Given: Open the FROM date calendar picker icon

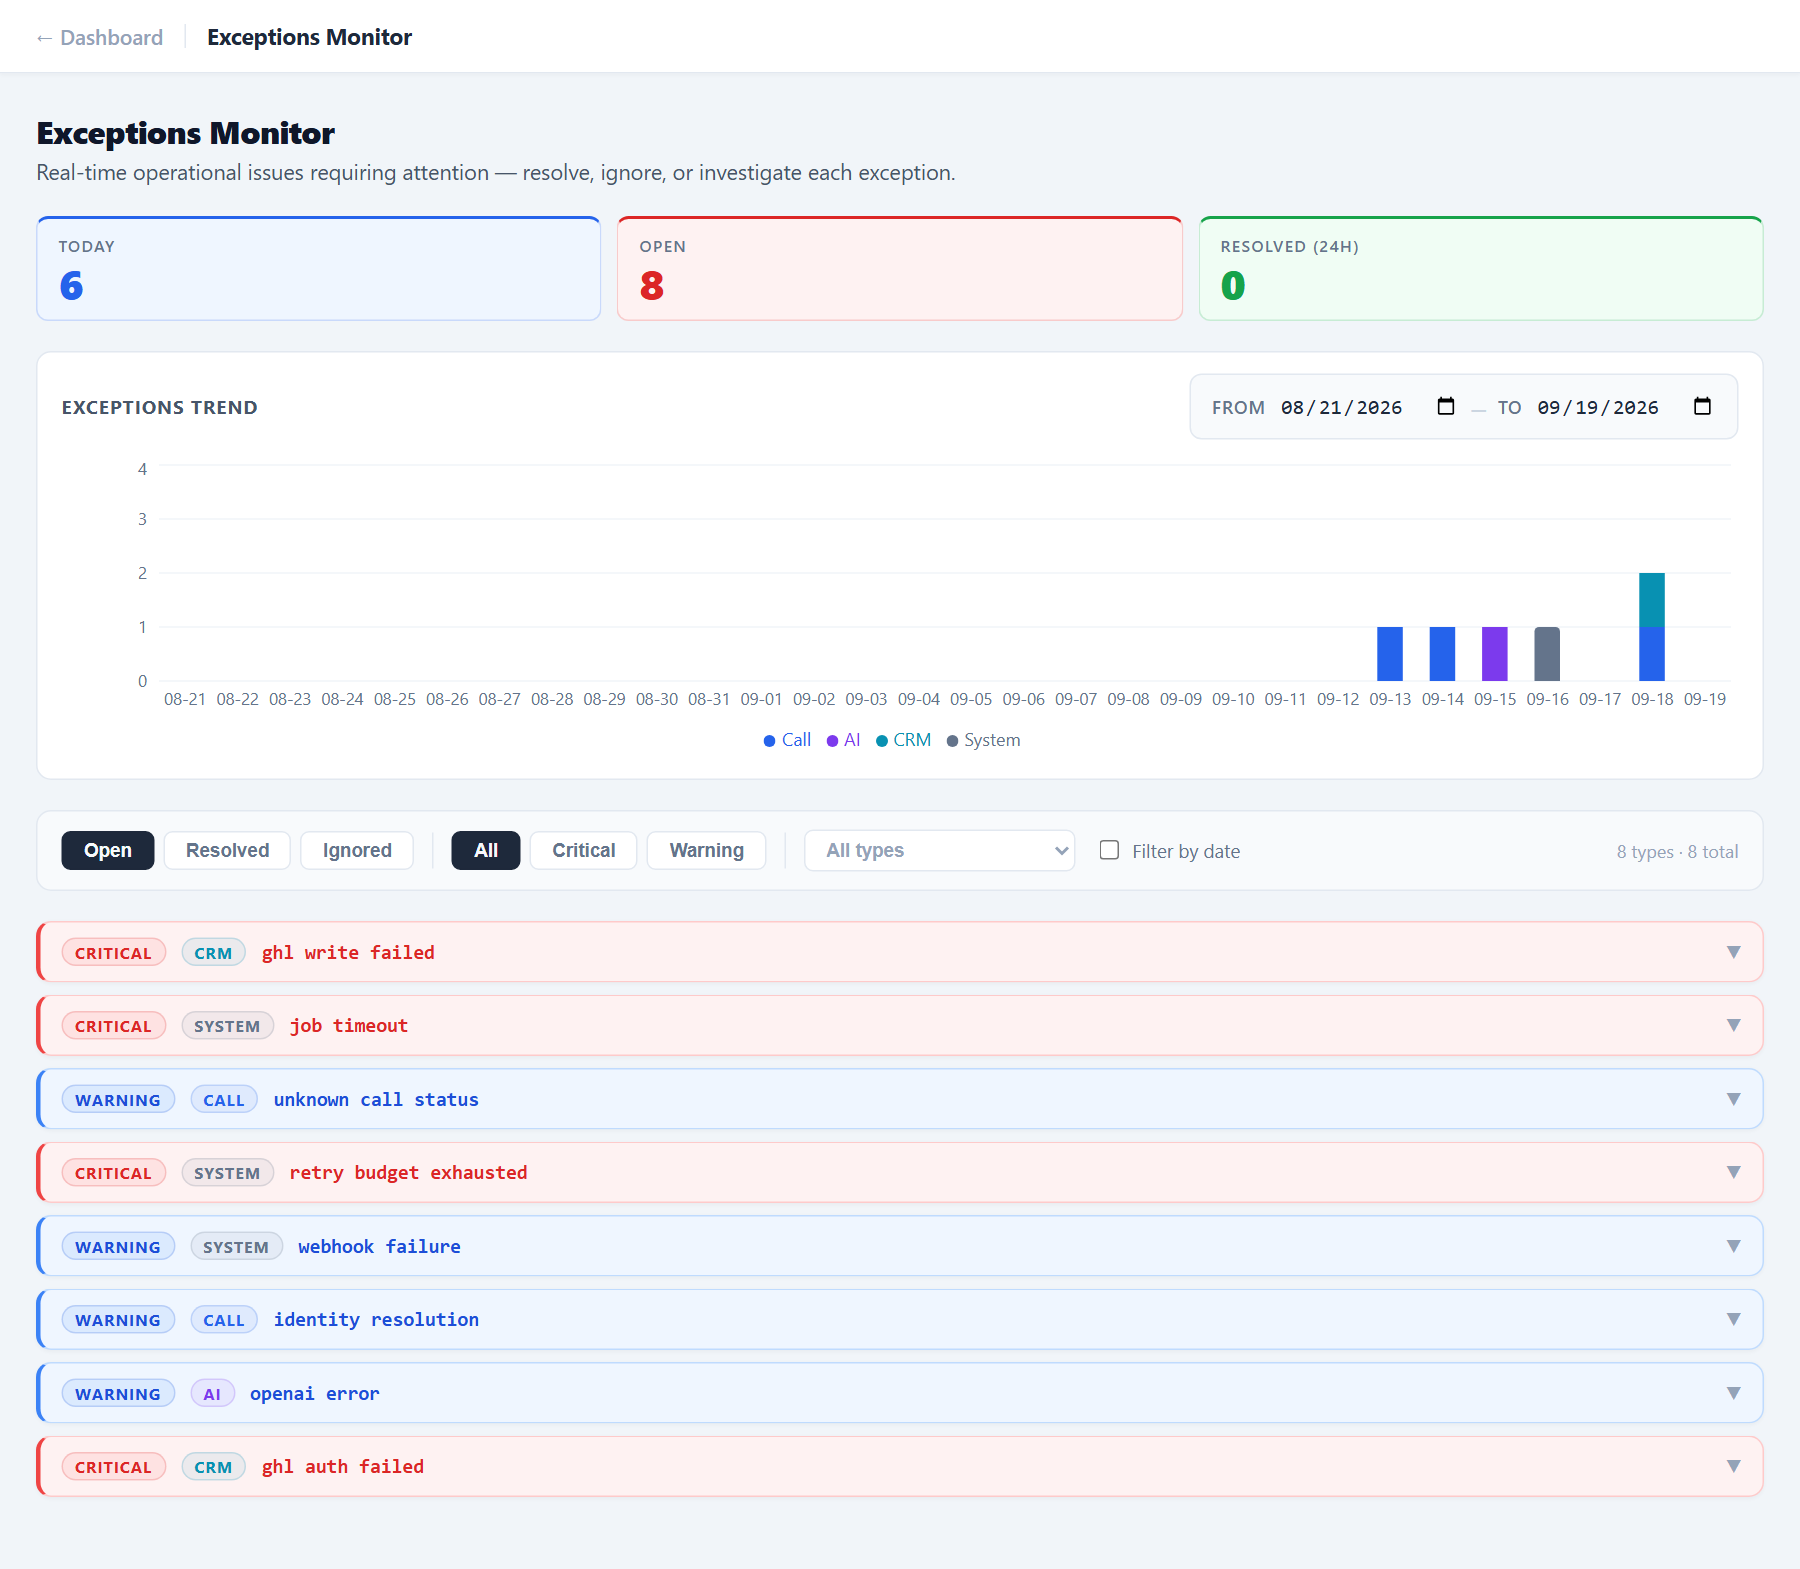Looking at the screenshot, I should 1445,406.
